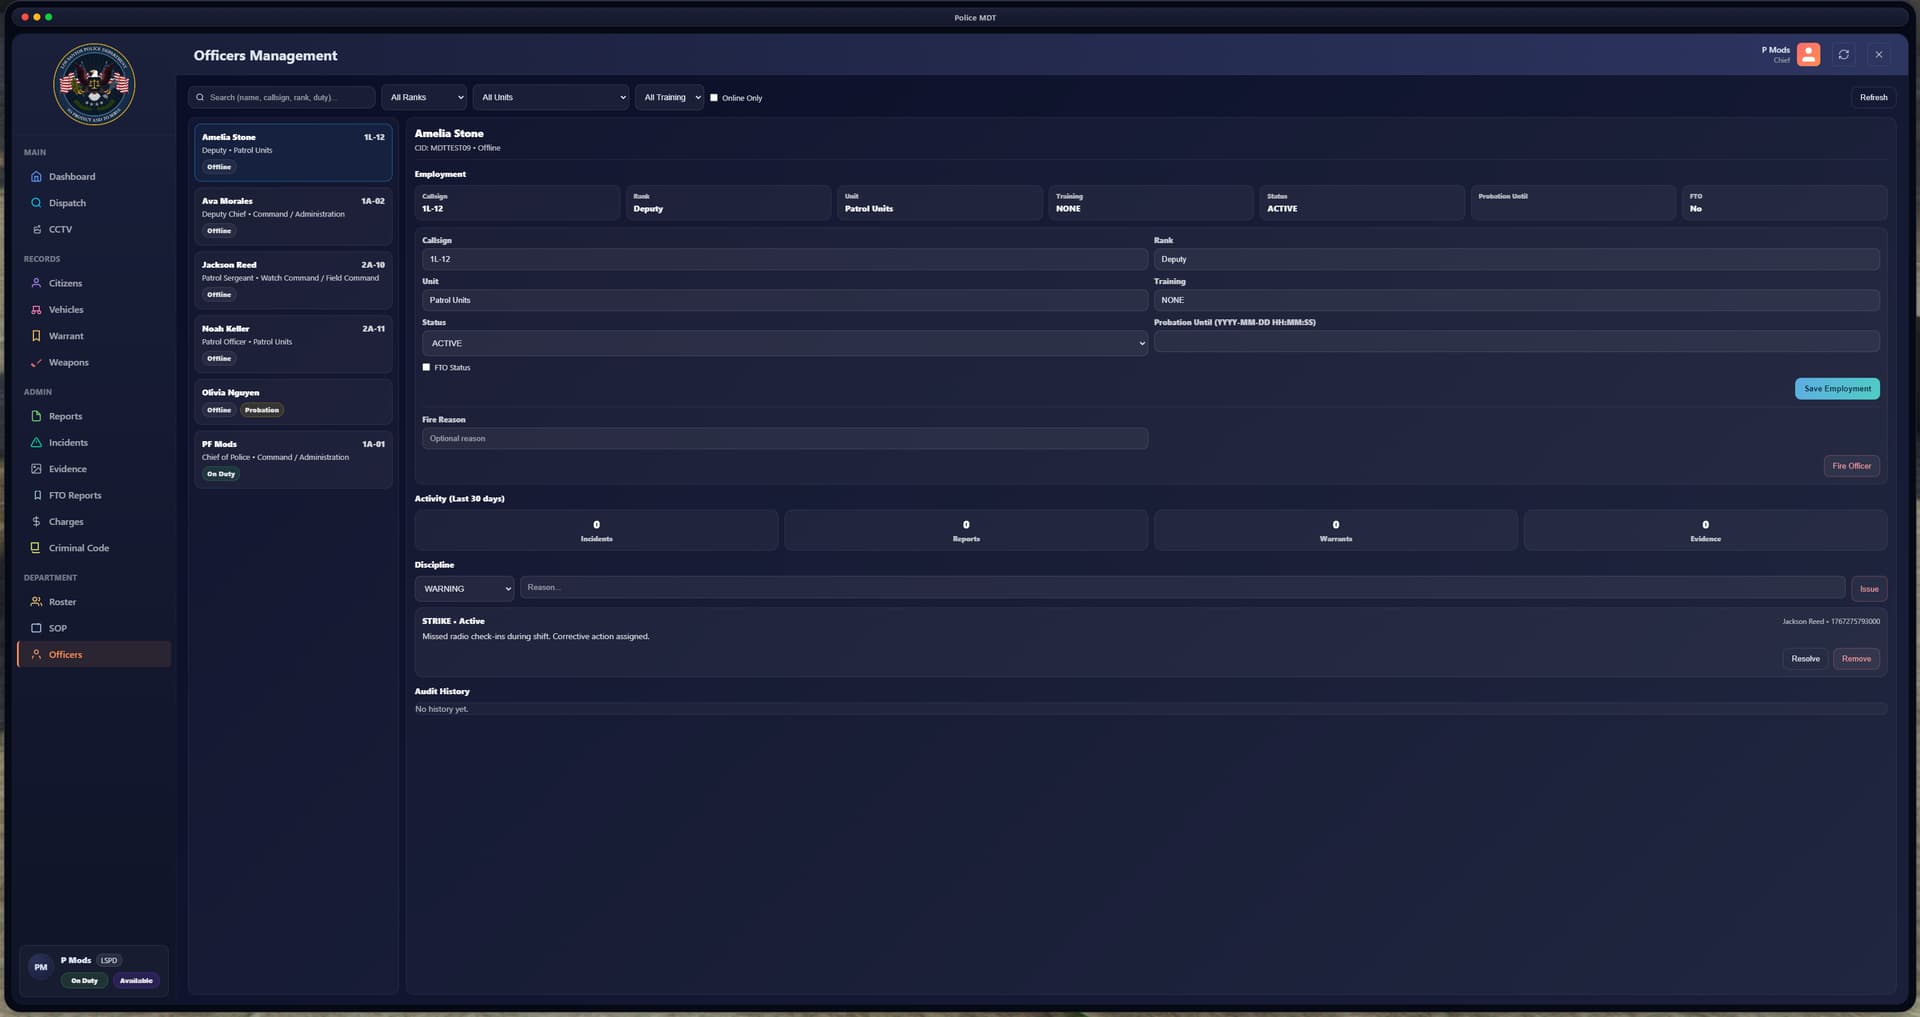Click the Incidents activity counter card
This screenshot has height=1017, width=1920.
click(597, 530)
